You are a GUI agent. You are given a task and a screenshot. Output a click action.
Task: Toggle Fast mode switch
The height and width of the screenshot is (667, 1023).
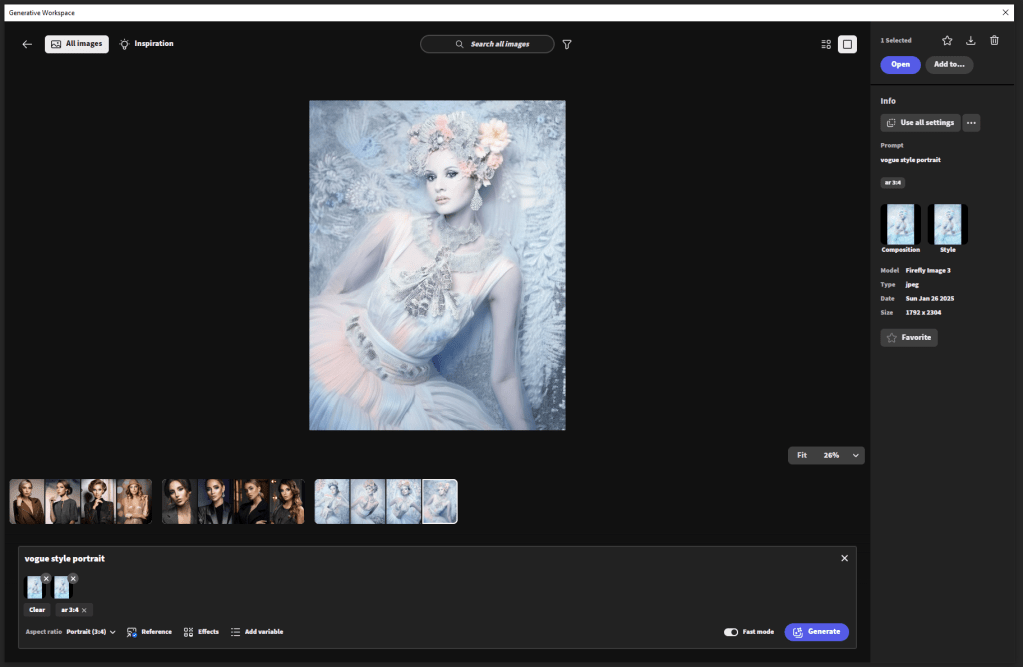point(731,632)
